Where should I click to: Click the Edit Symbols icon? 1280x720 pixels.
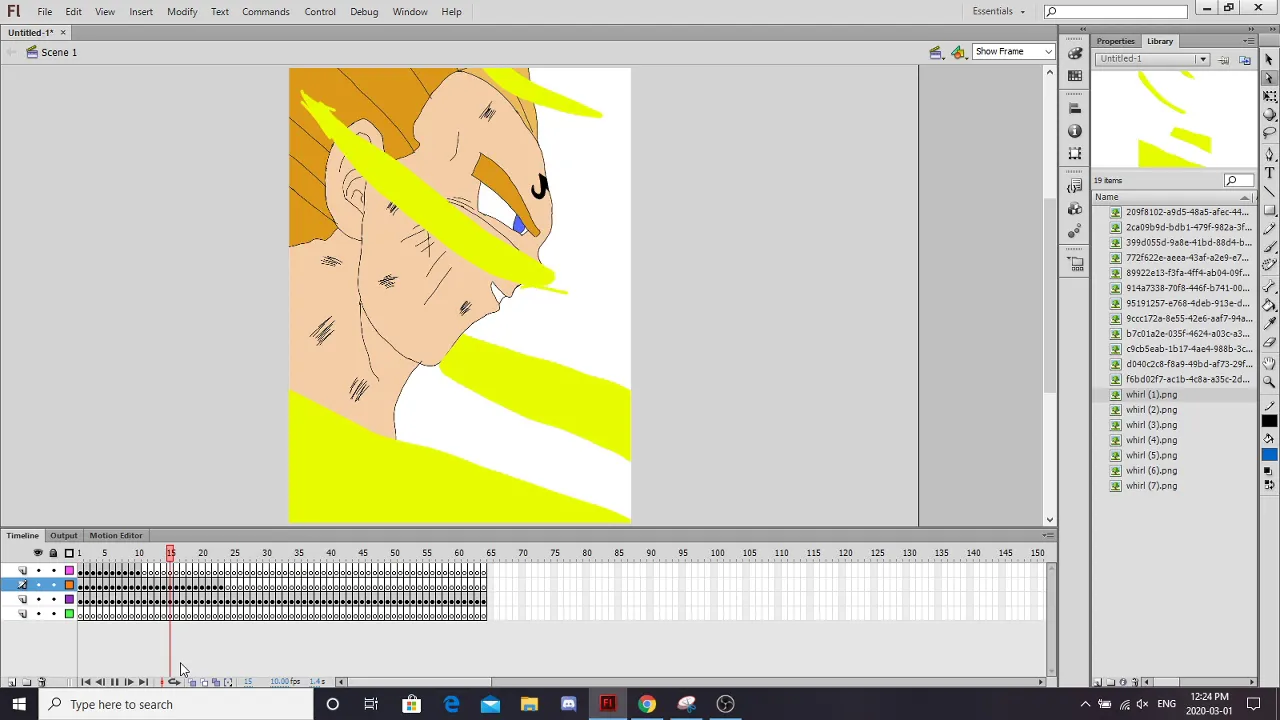[958, 52]
